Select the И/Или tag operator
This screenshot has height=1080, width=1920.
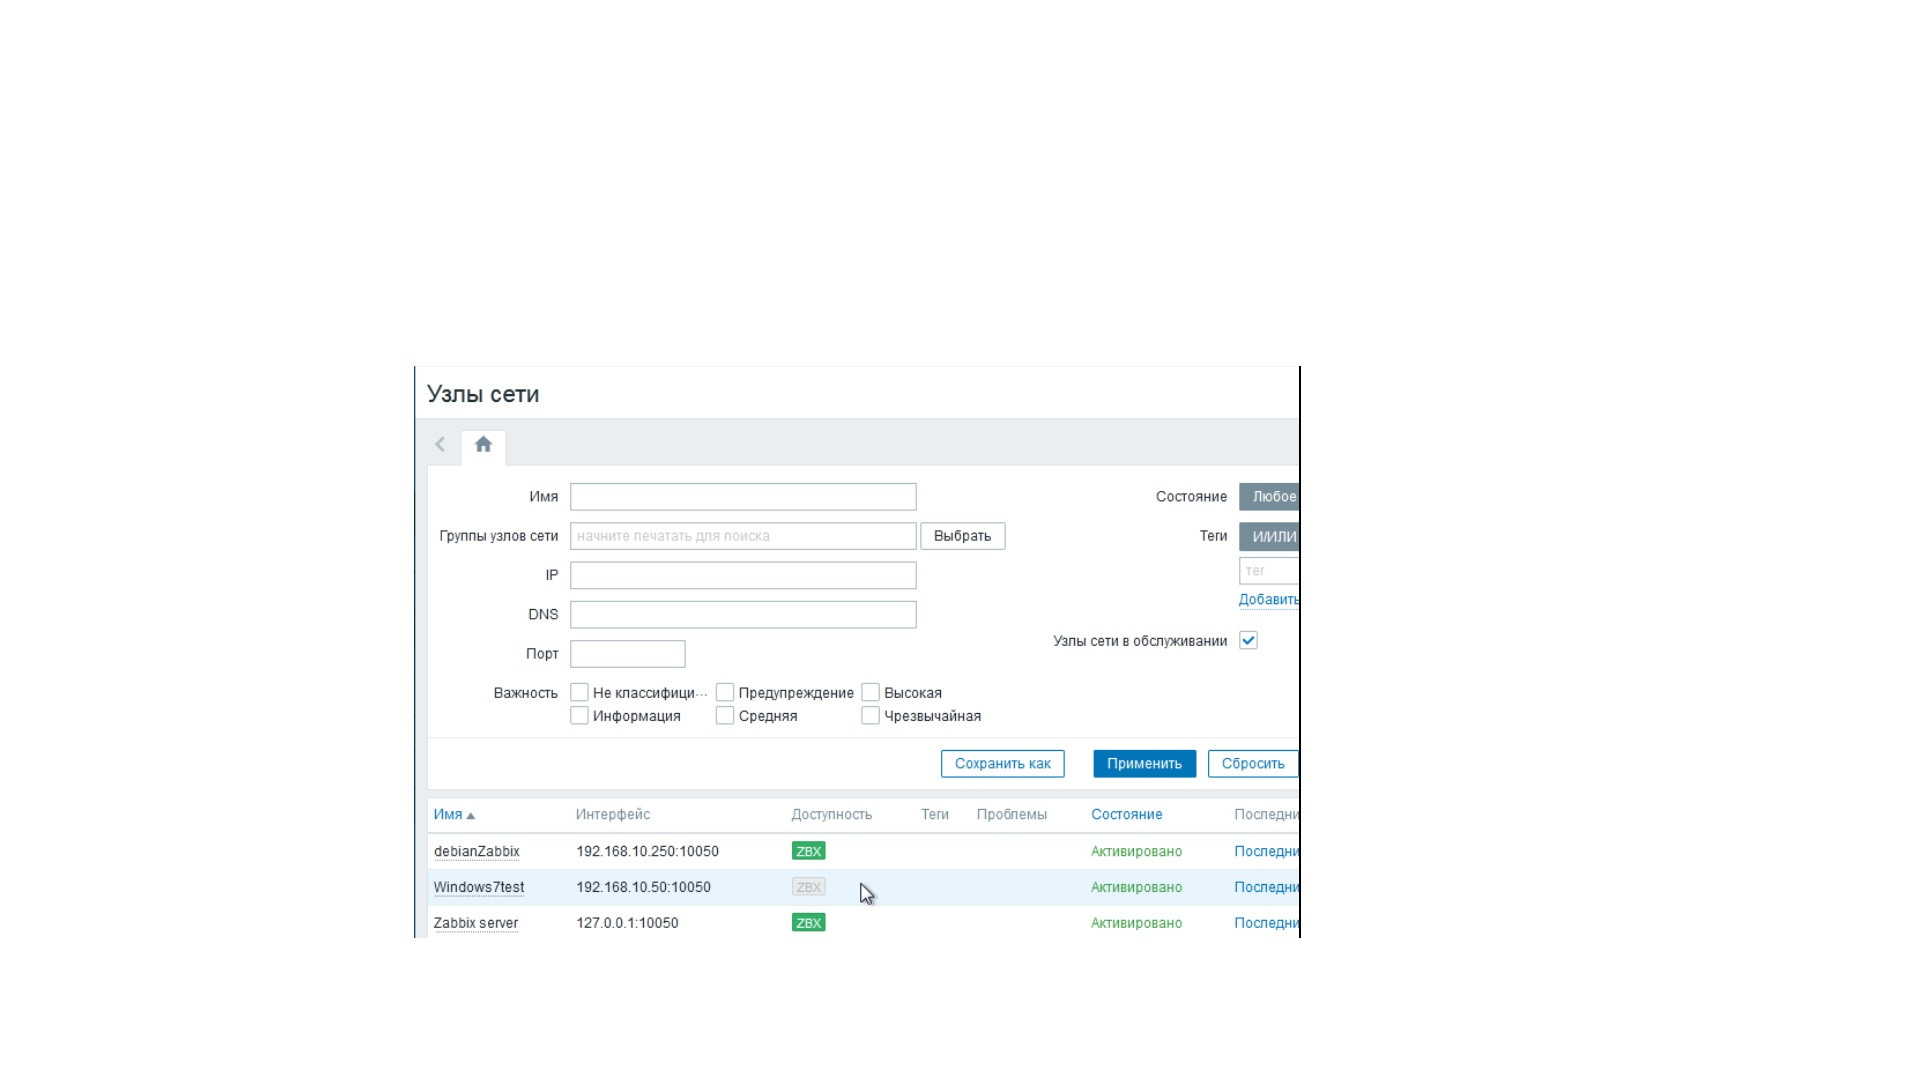(x=1272, y=537)
